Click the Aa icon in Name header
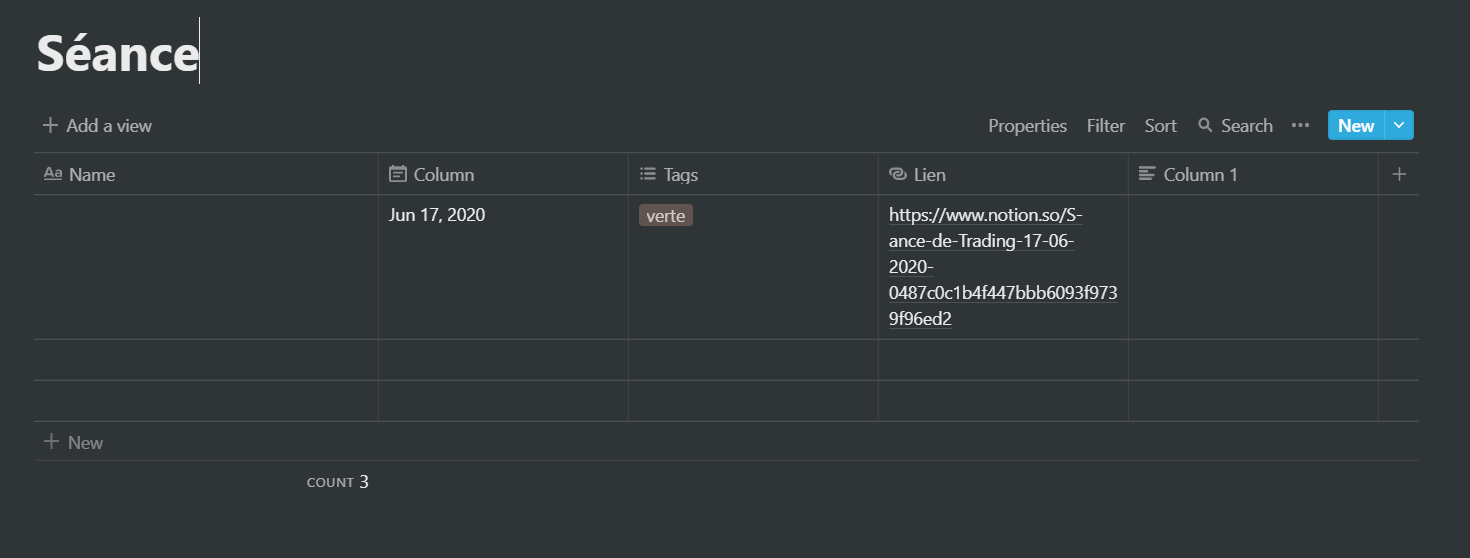Image resolution: width=1470 pixels, height=558 pixels. point(53,174)
